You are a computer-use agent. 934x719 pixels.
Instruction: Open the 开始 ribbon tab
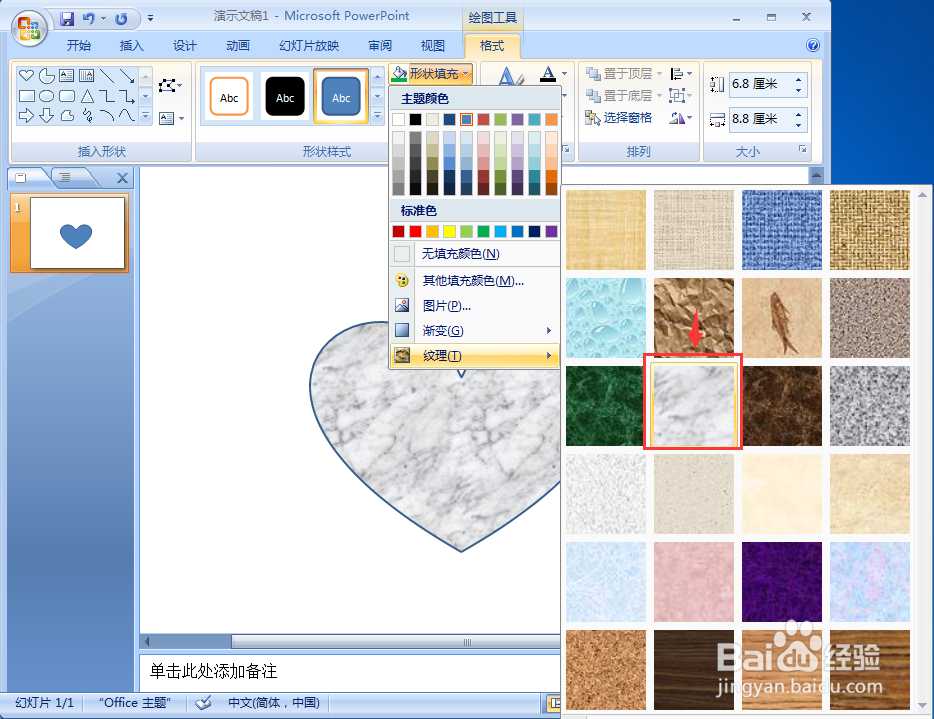click(x=79, y=46)
